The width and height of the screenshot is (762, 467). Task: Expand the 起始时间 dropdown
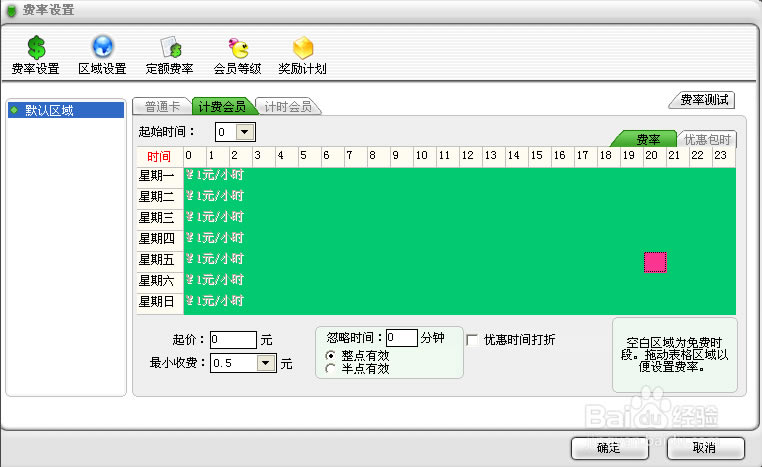pos(245,132)
